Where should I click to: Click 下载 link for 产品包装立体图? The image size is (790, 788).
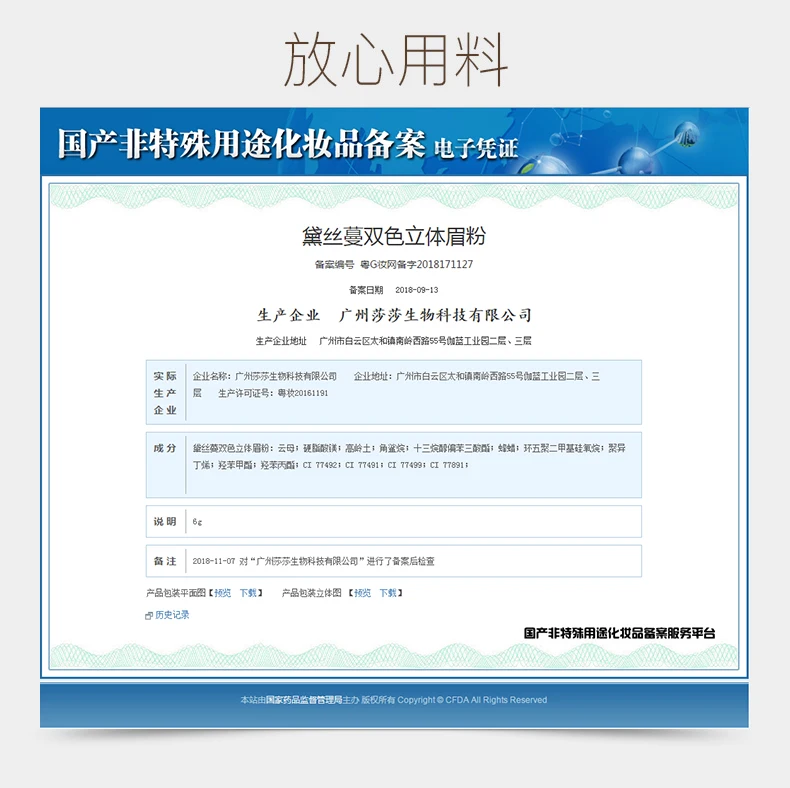(388, 593)
